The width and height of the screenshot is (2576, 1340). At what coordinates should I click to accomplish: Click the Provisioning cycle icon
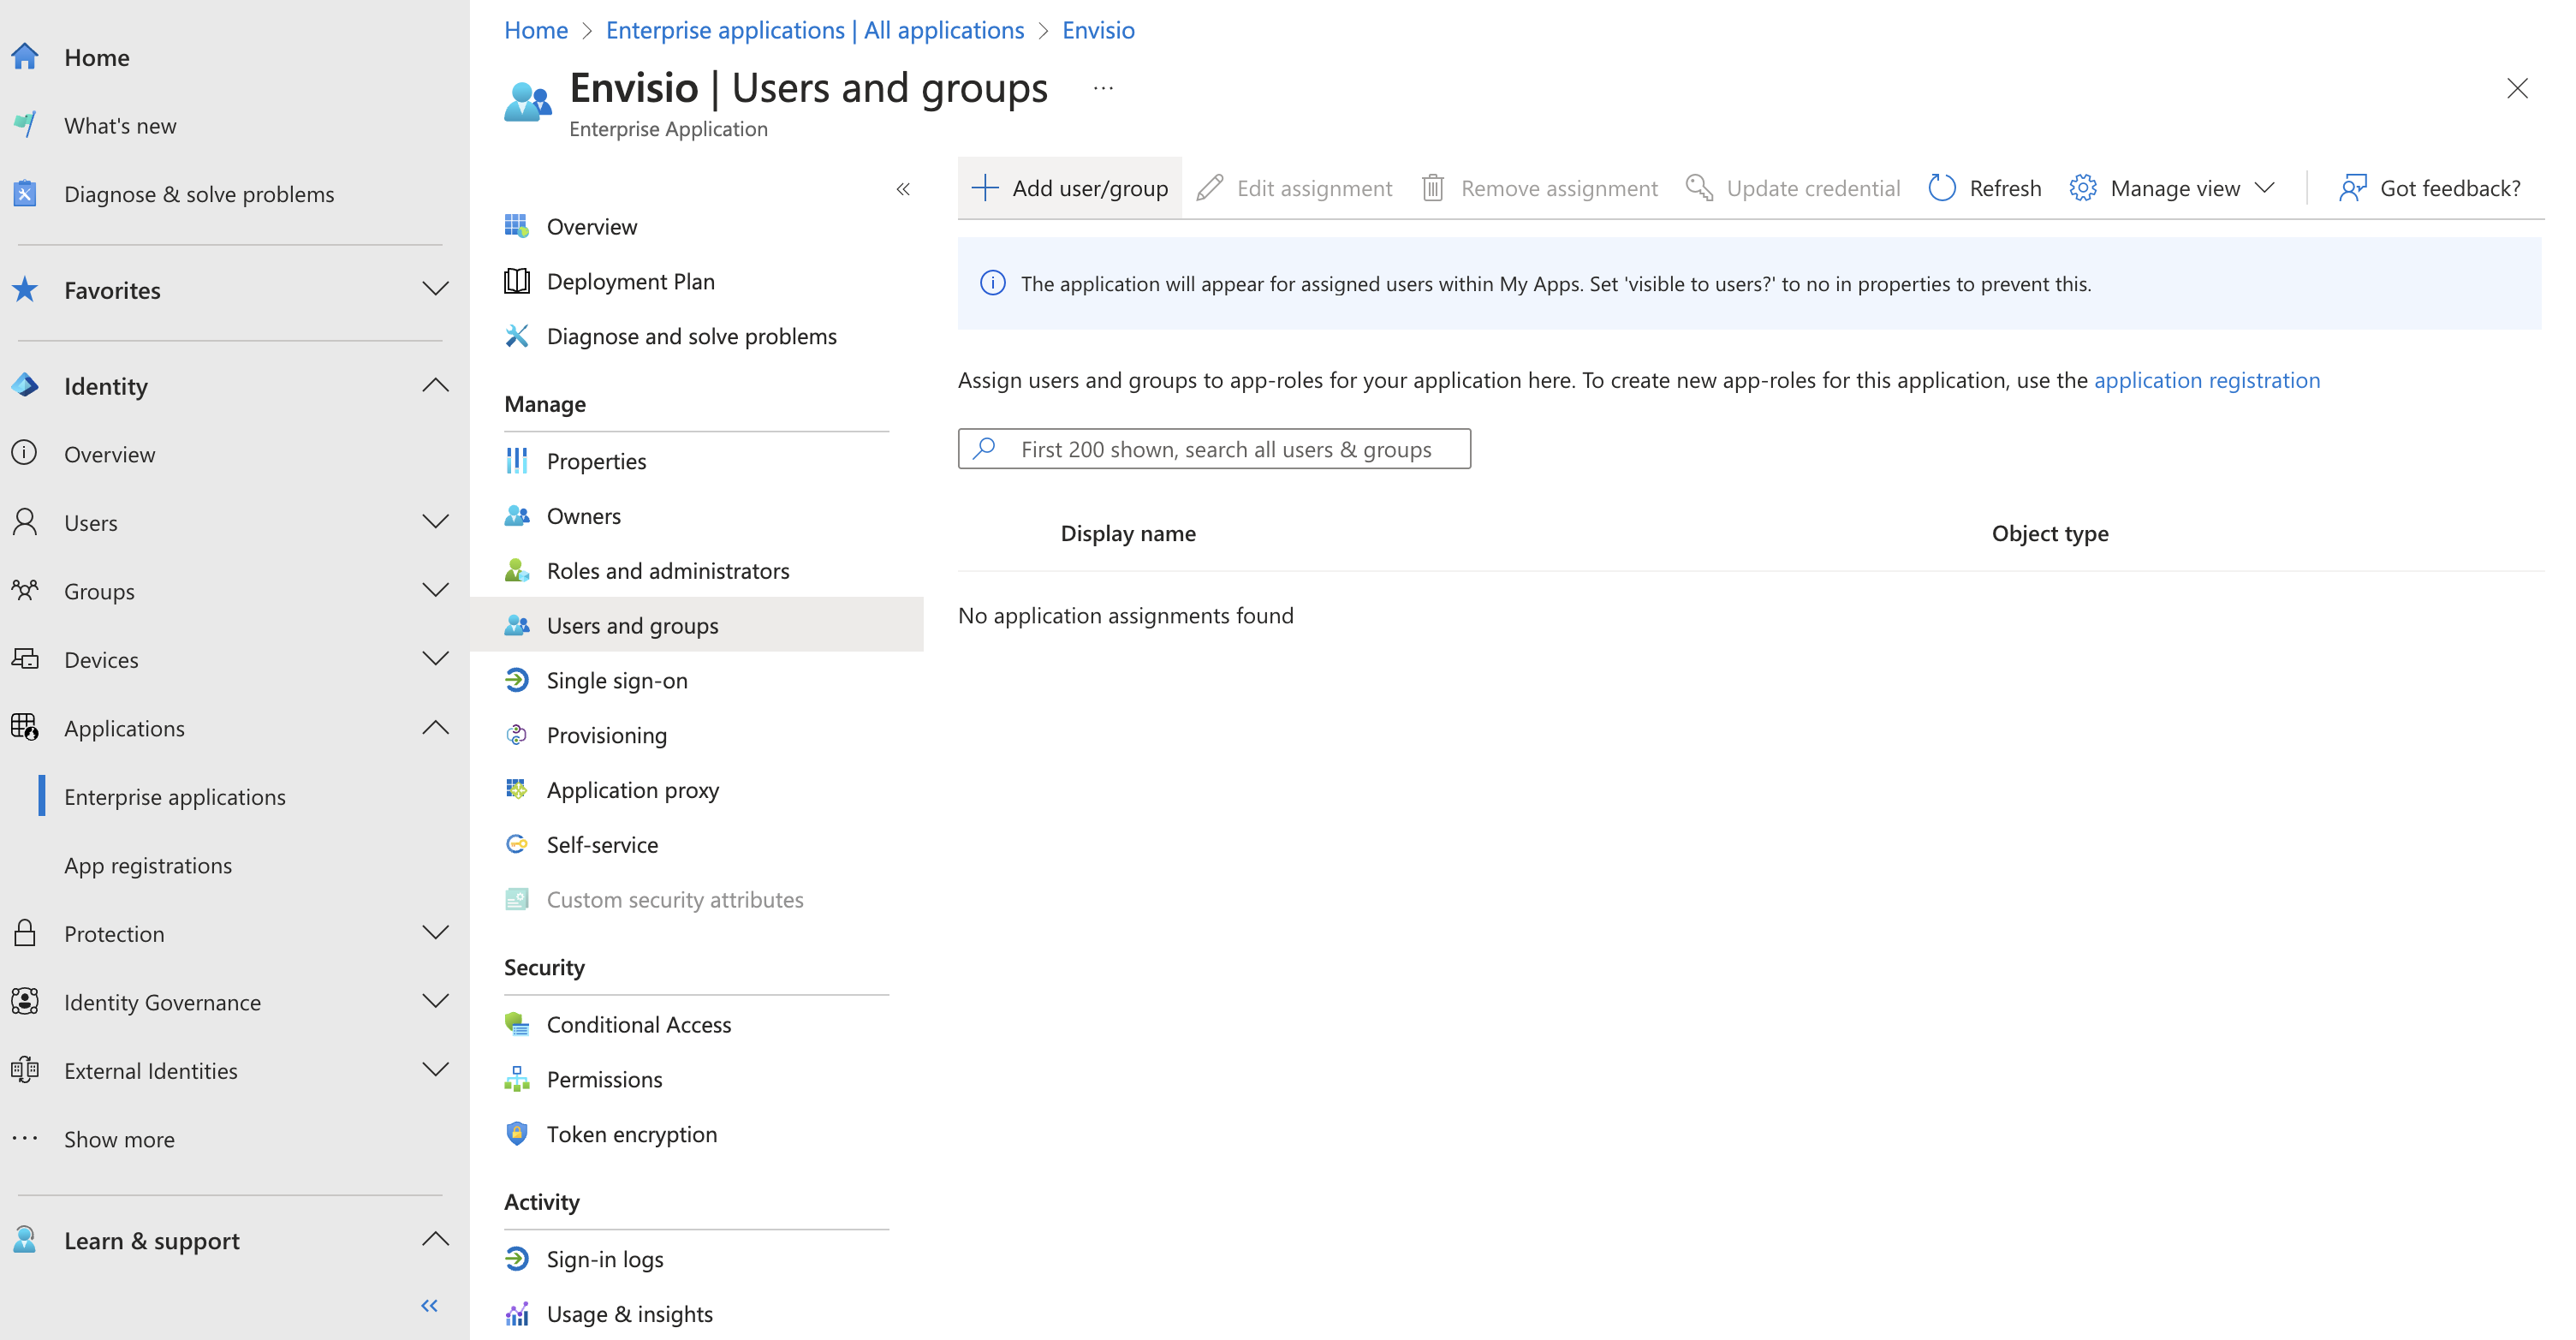[517, 735]
